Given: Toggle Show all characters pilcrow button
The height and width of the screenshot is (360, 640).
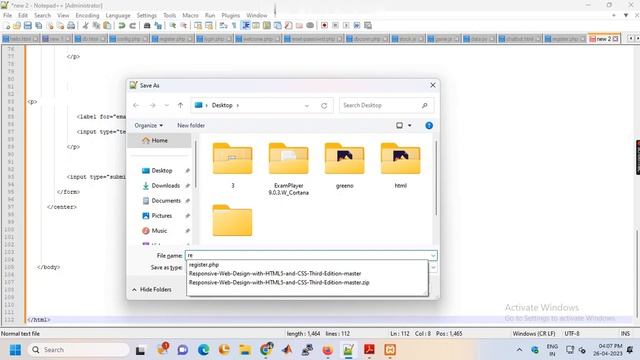Looking at the screenshot, I should click(x=234, y=25).
